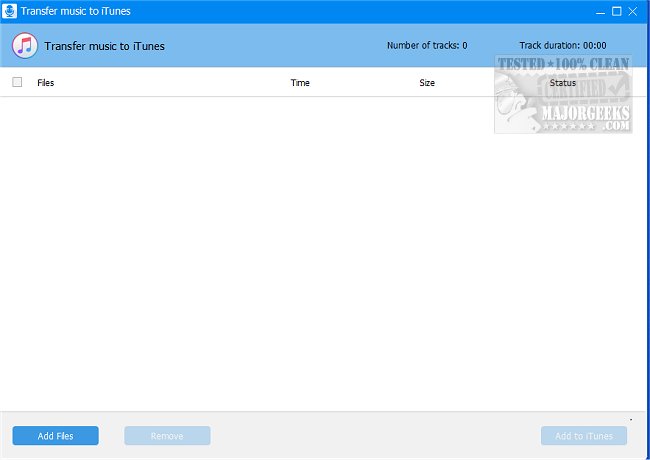Click the 'Transfer music to iTunes' heading

104,46
